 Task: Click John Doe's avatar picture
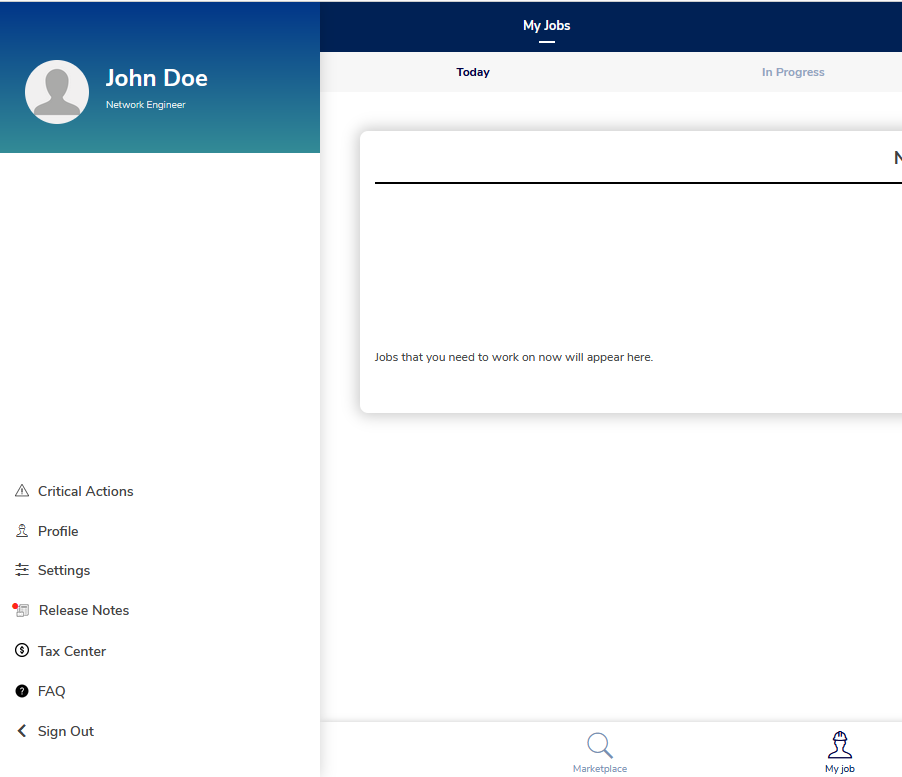pos(57,92)
